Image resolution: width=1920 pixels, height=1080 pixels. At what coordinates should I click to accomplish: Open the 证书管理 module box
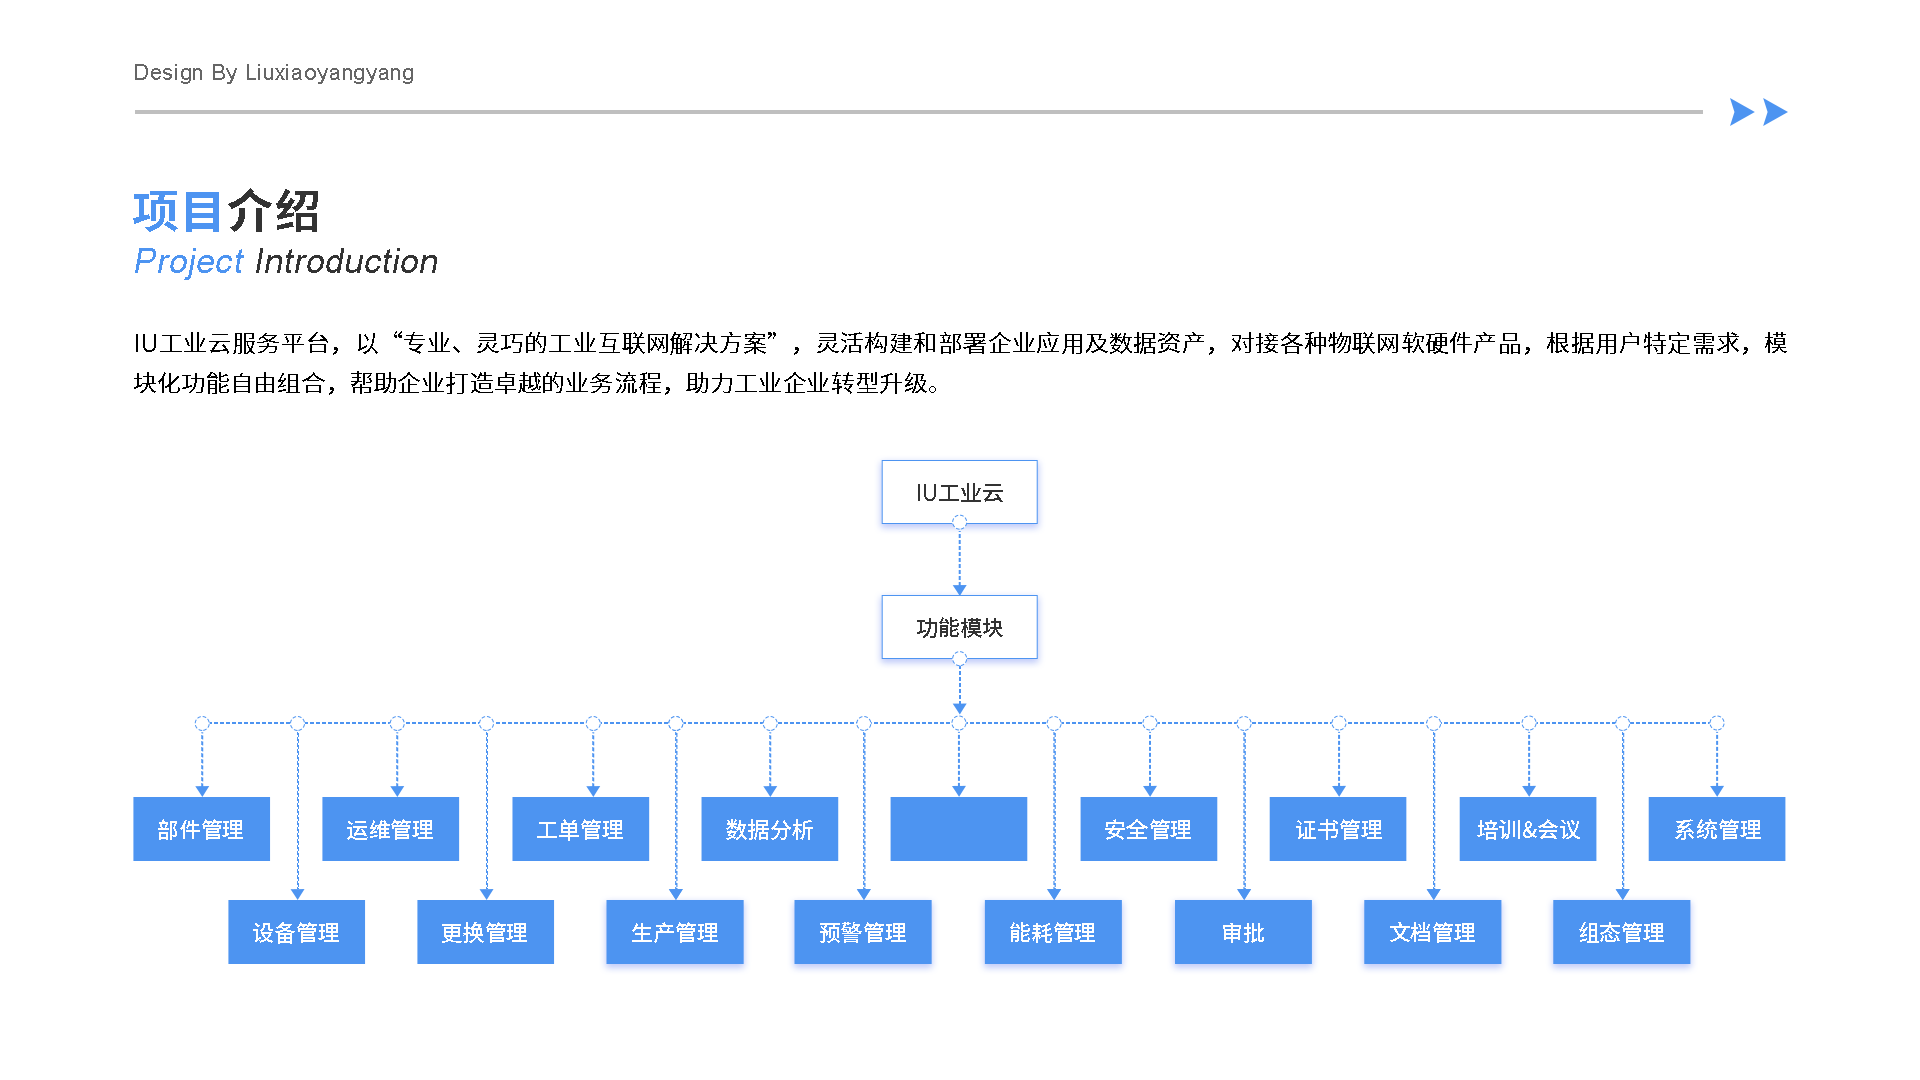[x=1337, y=829]
